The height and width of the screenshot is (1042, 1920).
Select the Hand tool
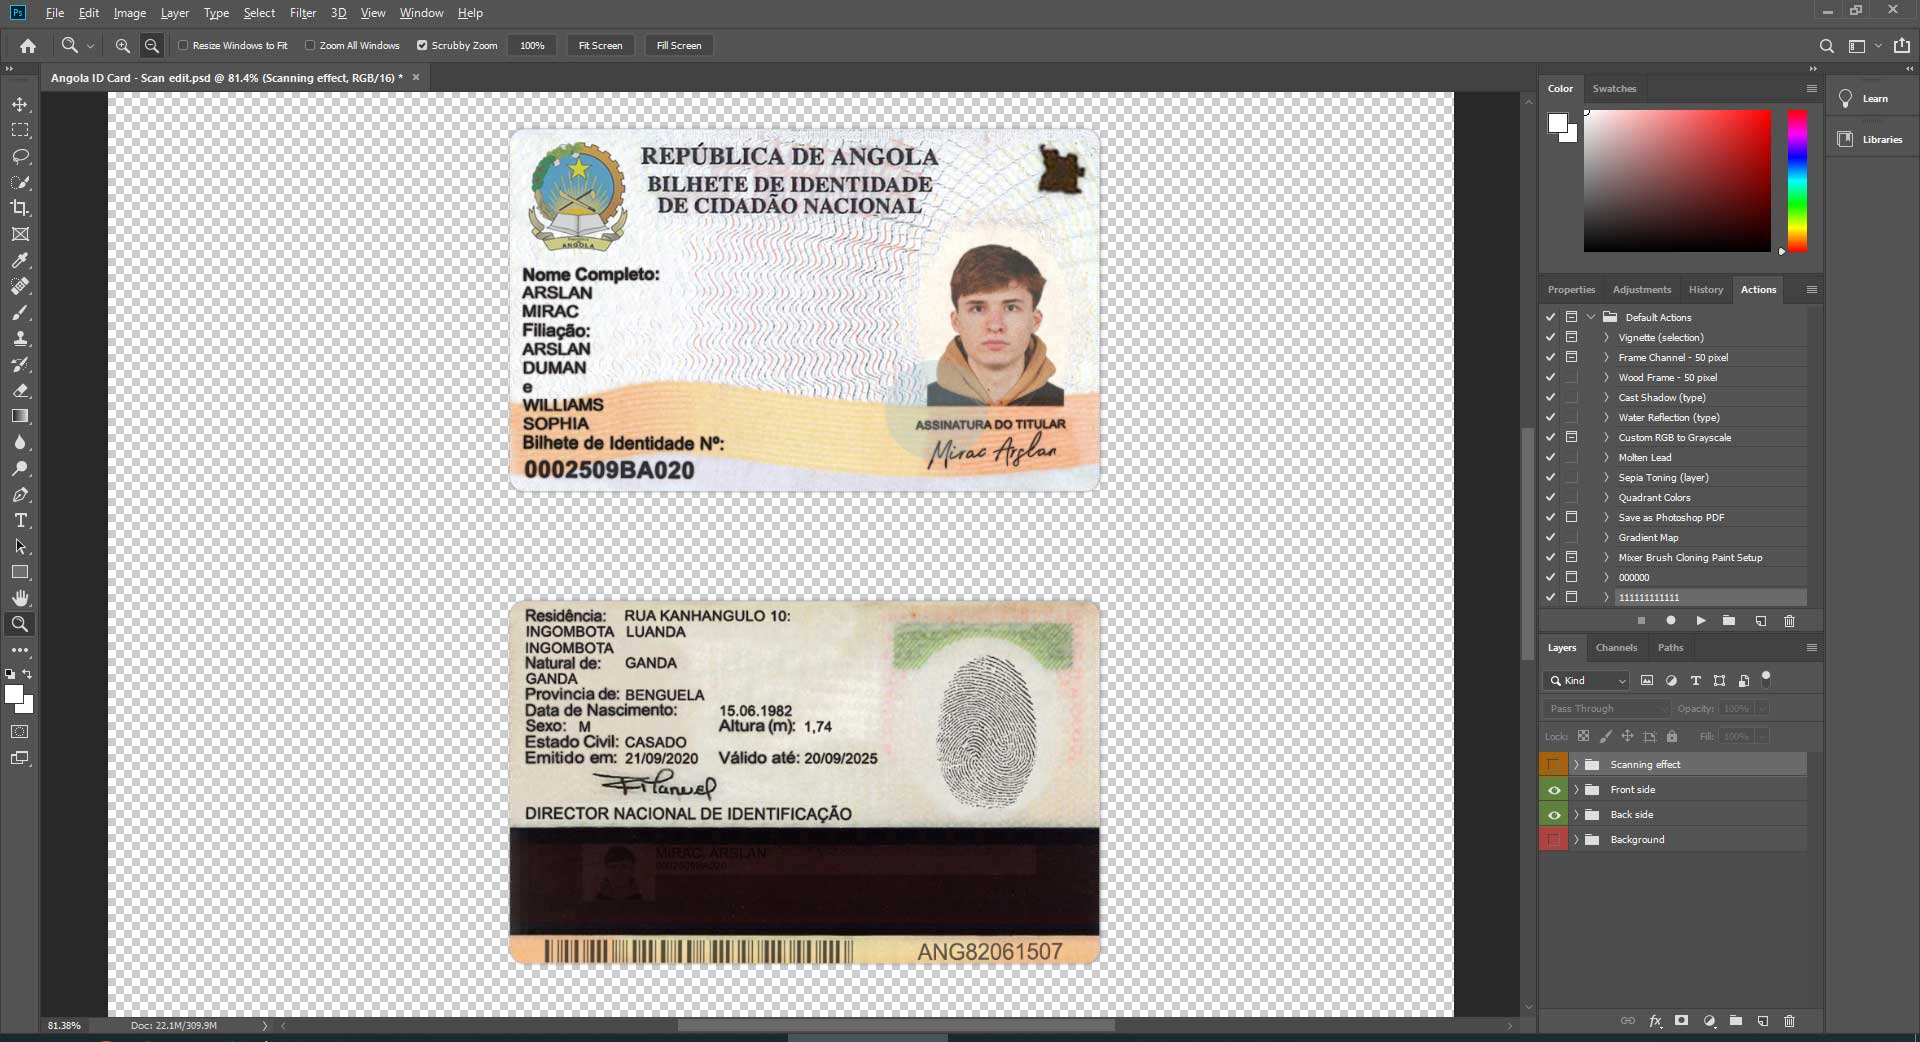(x=20, y=598)
